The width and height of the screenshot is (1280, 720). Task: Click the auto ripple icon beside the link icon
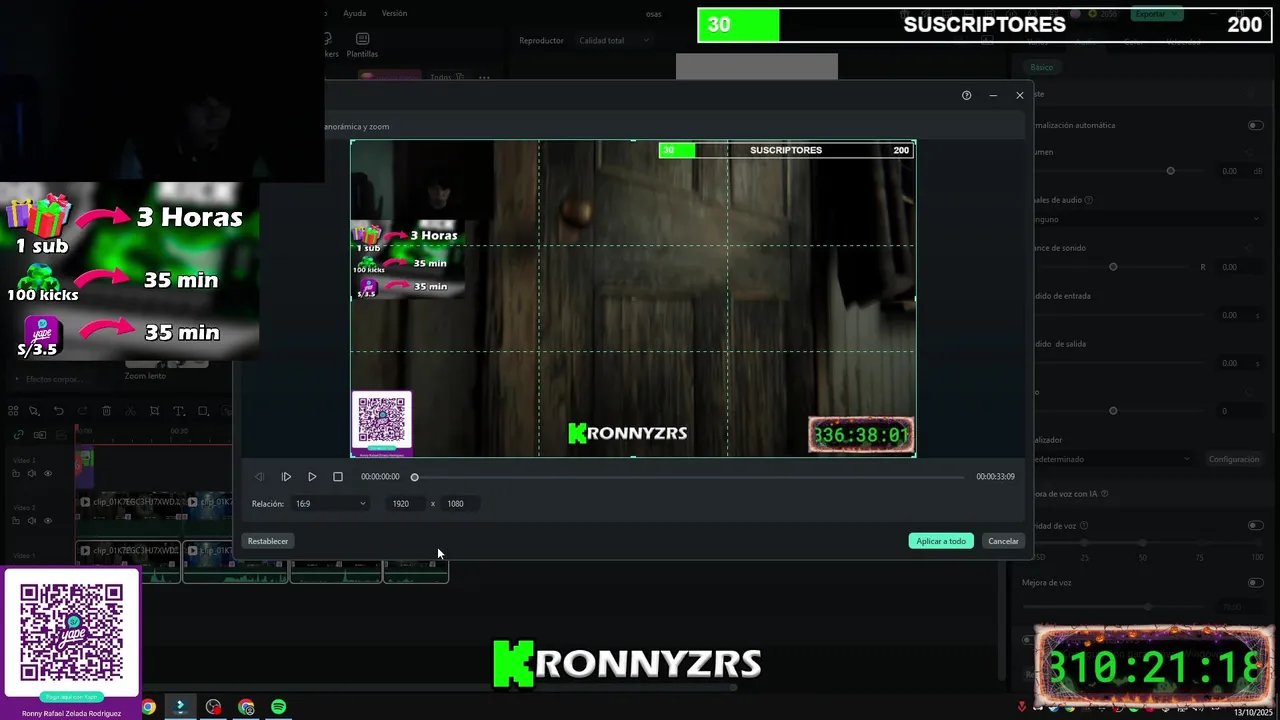(x=40, y=435)
